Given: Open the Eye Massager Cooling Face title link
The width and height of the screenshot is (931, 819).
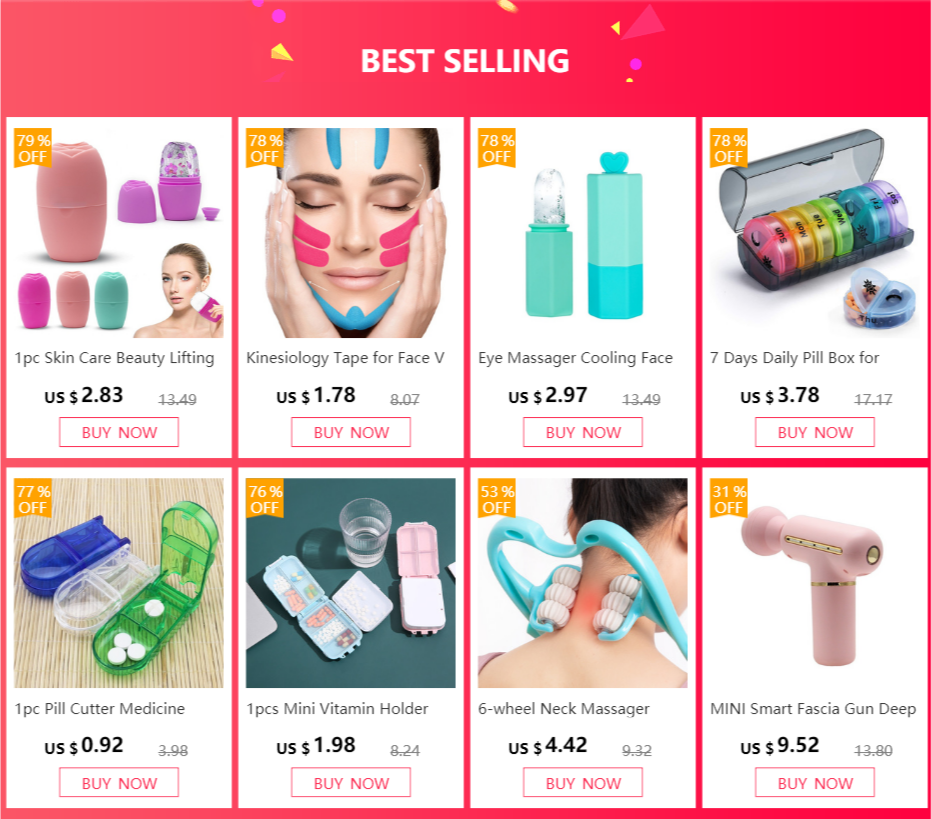Looking at the screenshot, I should 575,358.
